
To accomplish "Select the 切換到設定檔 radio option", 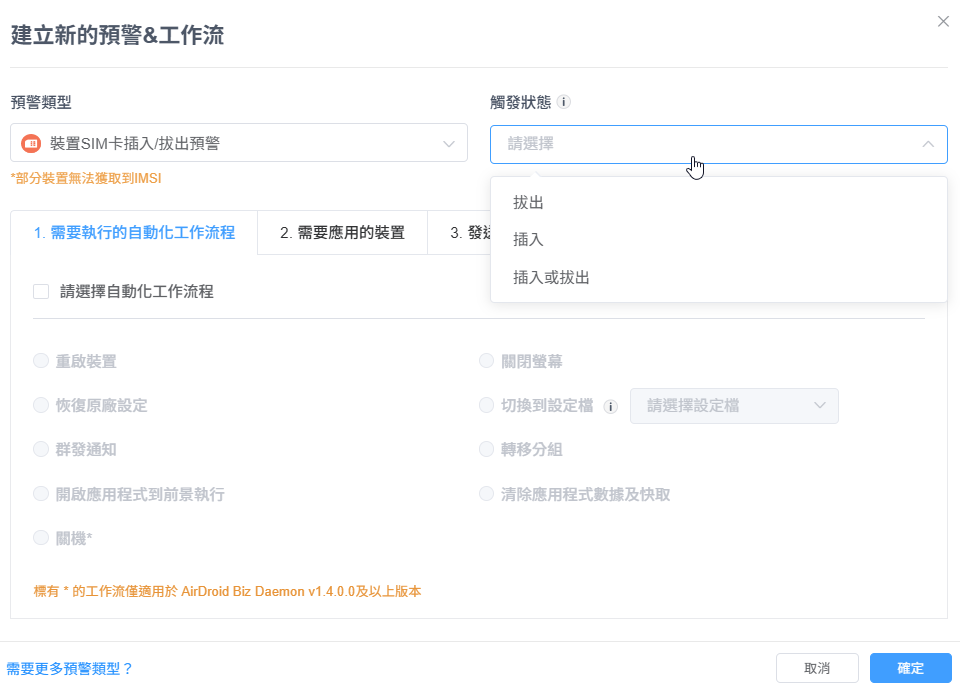I will pyautogui.click(x=486, y=405).
